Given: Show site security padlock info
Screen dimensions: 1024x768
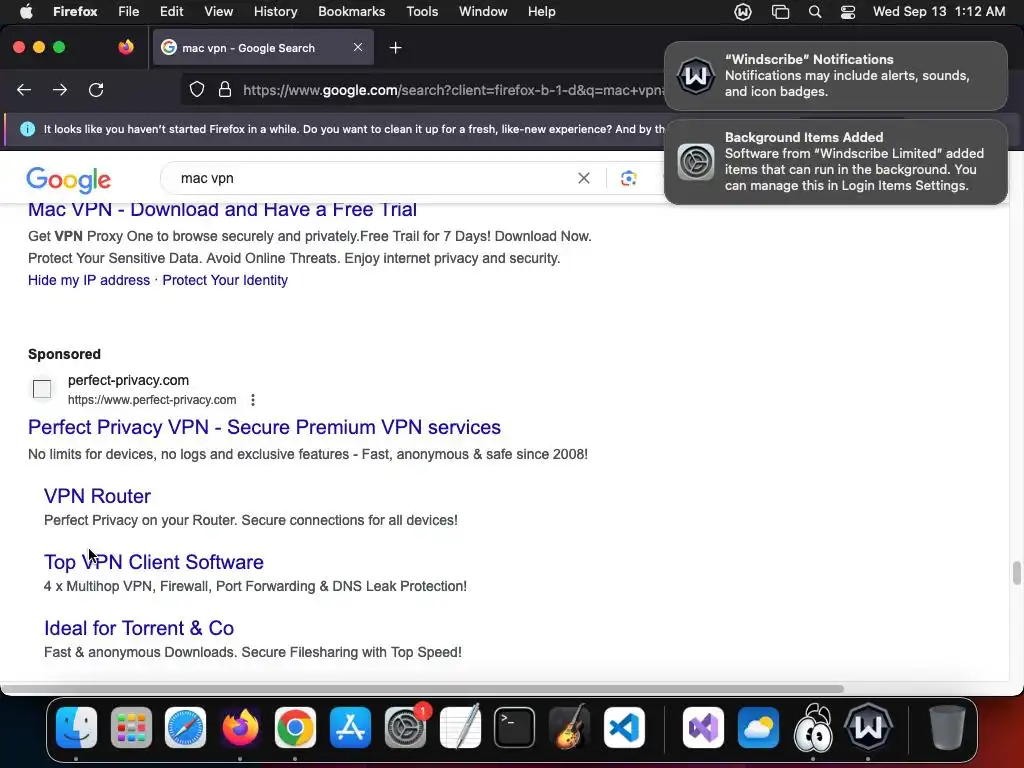Looking at the screenshot, I should point(225,89).
